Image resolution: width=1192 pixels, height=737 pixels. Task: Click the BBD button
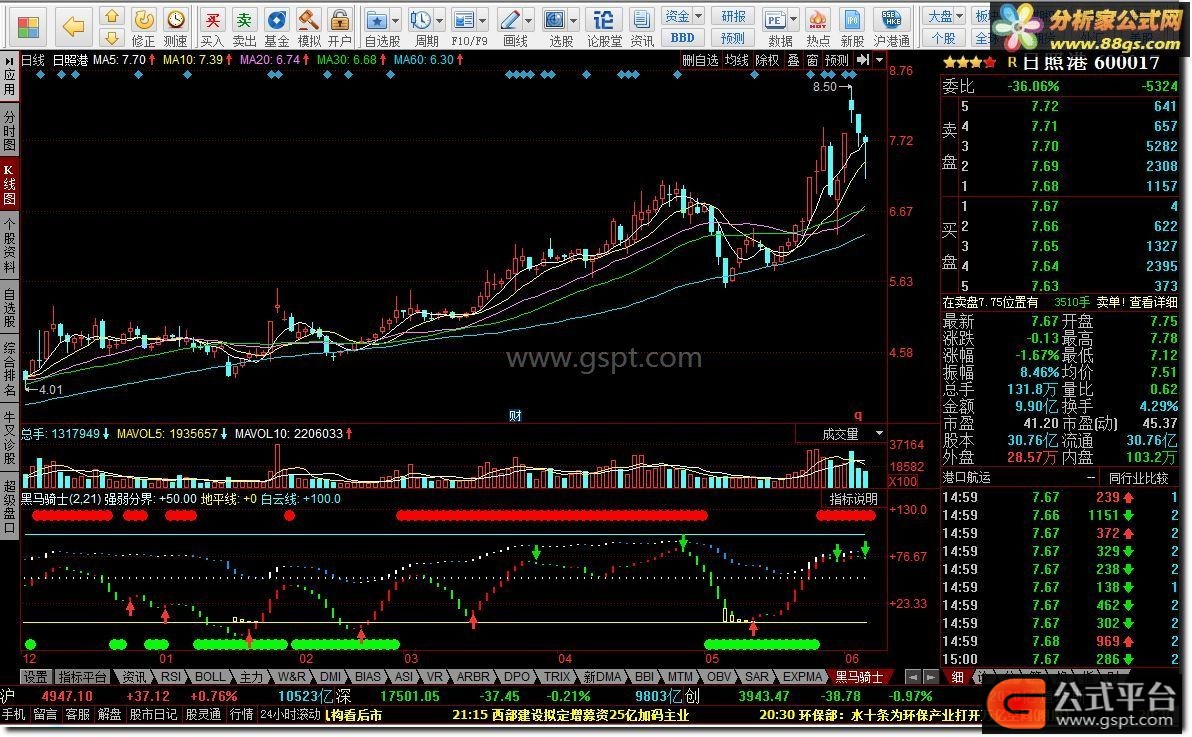[683, 37]
